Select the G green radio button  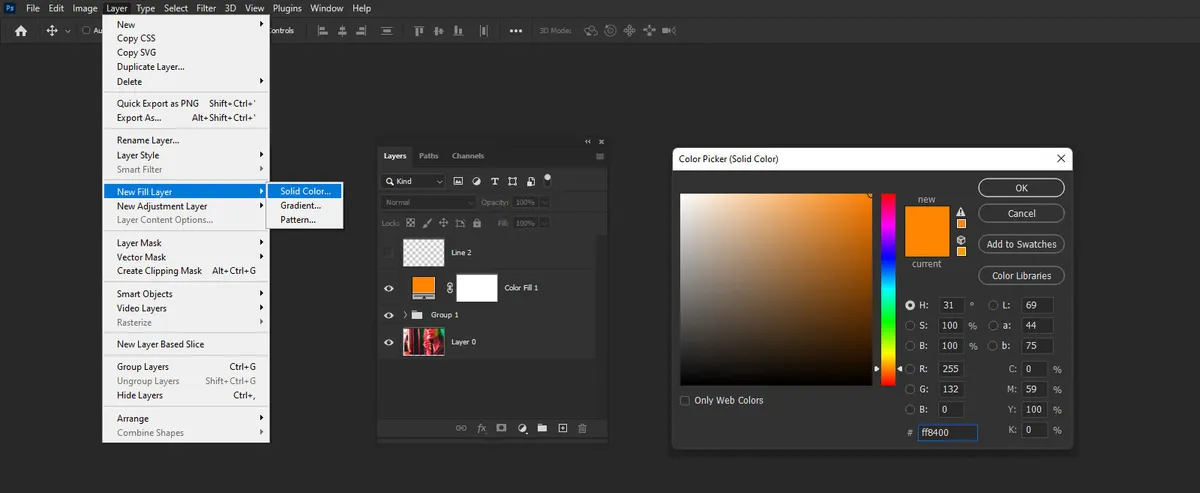[910, 389]
